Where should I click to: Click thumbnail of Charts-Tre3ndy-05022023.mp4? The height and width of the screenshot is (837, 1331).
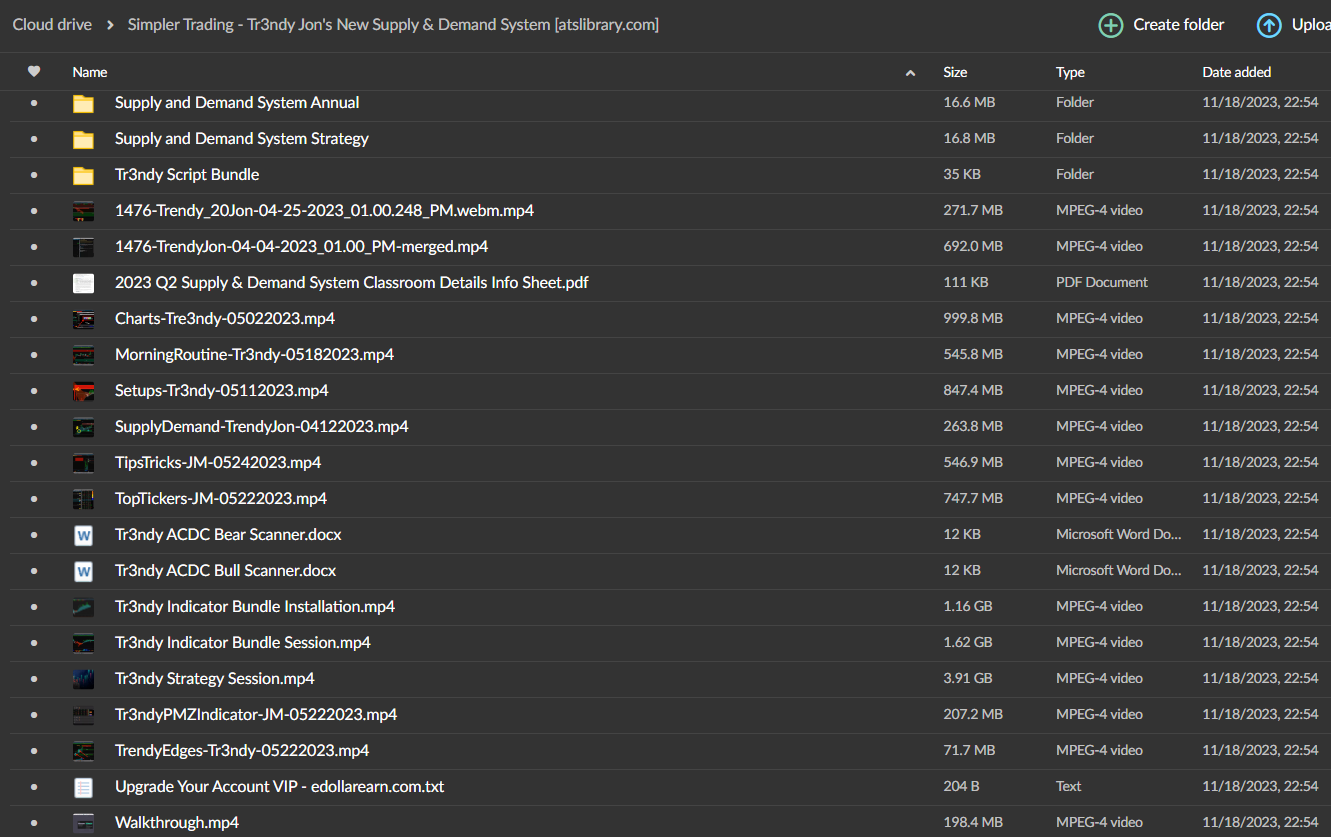tap(83, 319)
